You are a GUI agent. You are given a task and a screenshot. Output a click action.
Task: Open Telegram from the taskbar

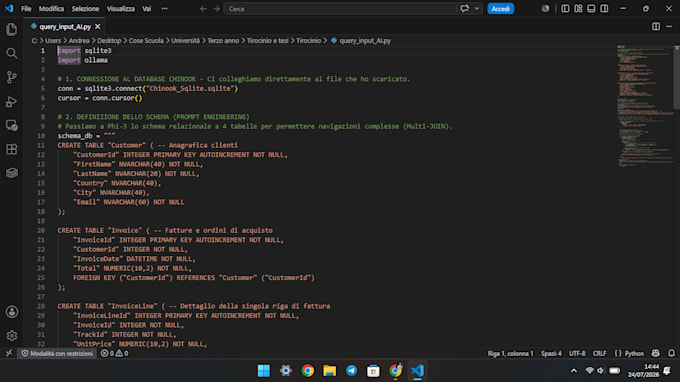(x=351, y=371)
